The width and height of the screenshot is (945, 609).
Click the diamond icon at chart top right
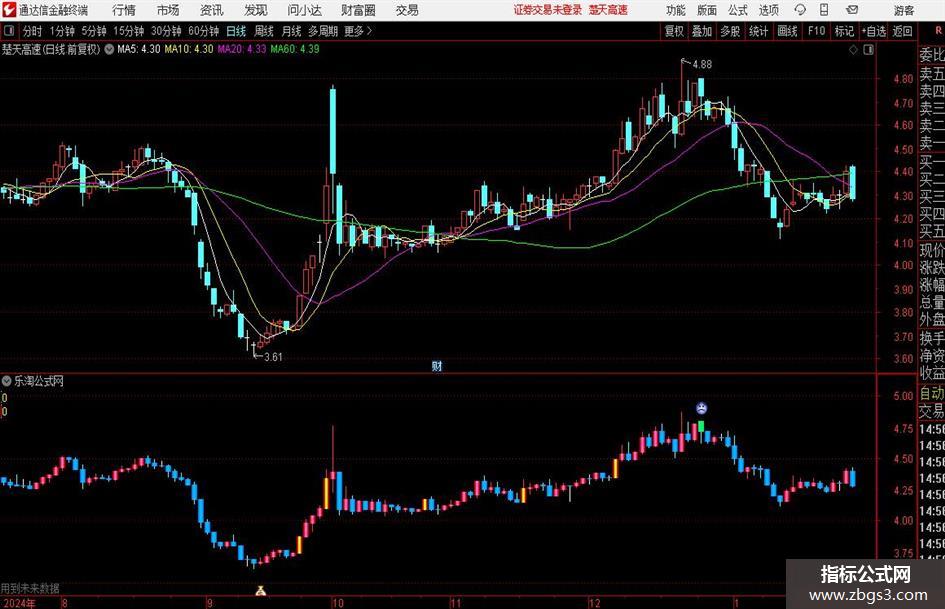[x=853, y=50]
